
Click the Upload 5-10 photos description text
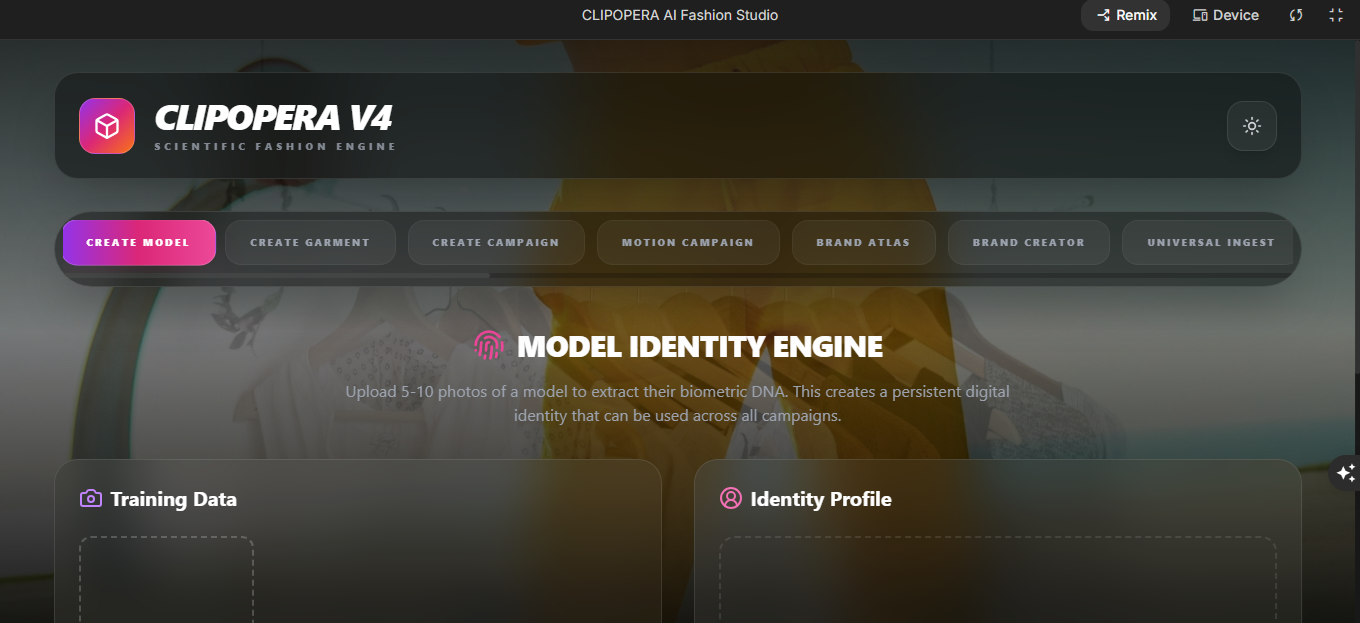point(678,403)
